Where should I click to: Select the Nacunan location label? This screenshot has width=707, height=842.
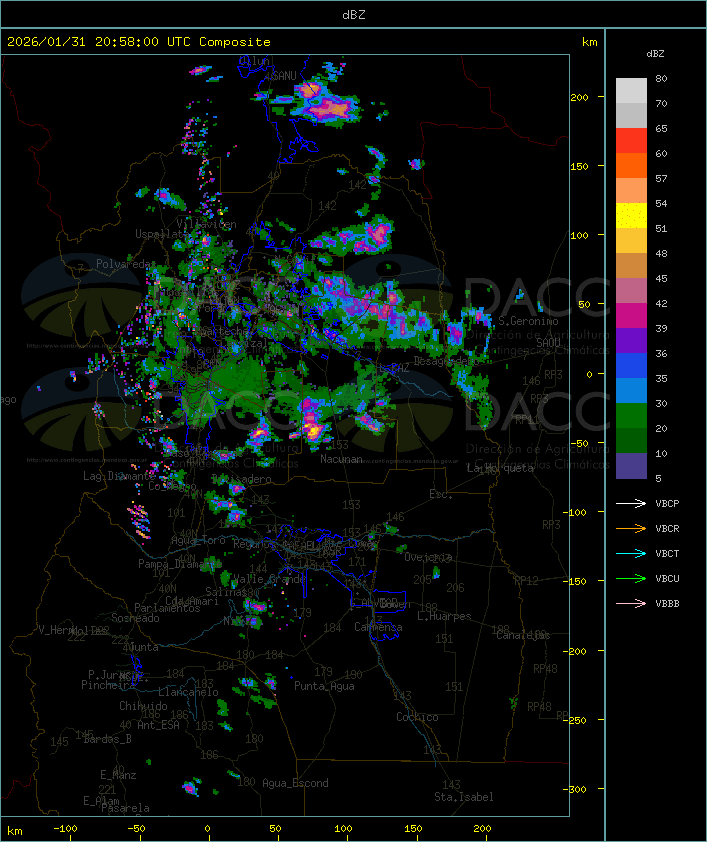click(x=341, y=459)
